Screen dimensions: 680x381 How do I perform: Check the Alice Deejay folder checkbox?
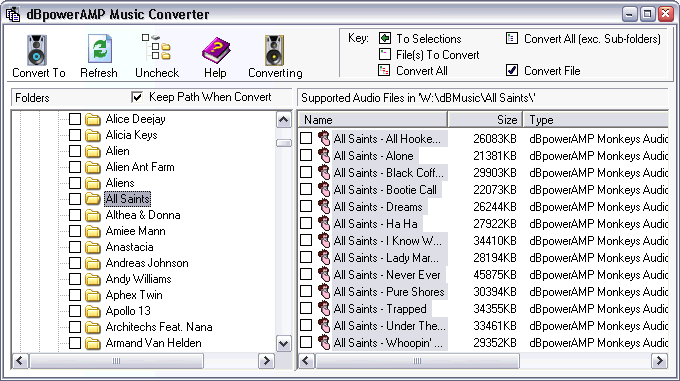75,119
